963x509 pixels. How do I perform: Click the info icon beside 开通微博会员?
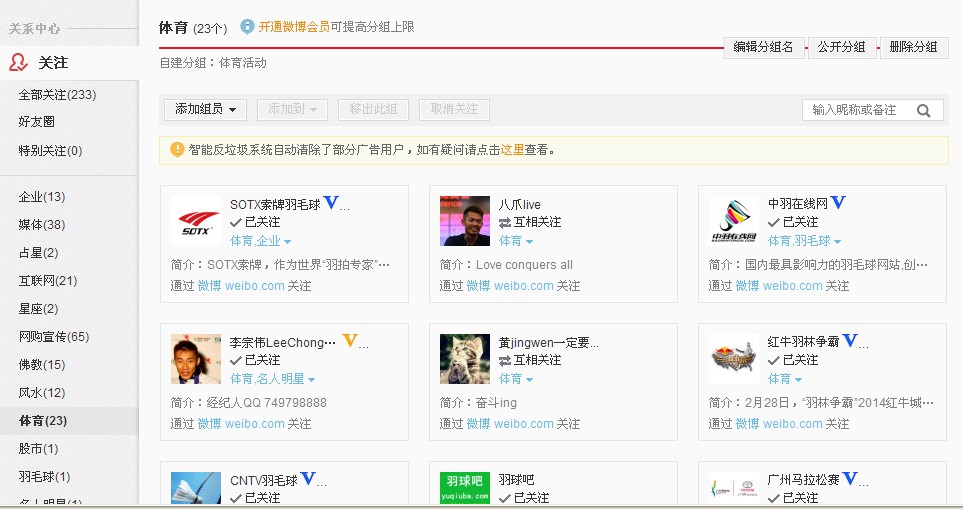[x=247, y=26]
